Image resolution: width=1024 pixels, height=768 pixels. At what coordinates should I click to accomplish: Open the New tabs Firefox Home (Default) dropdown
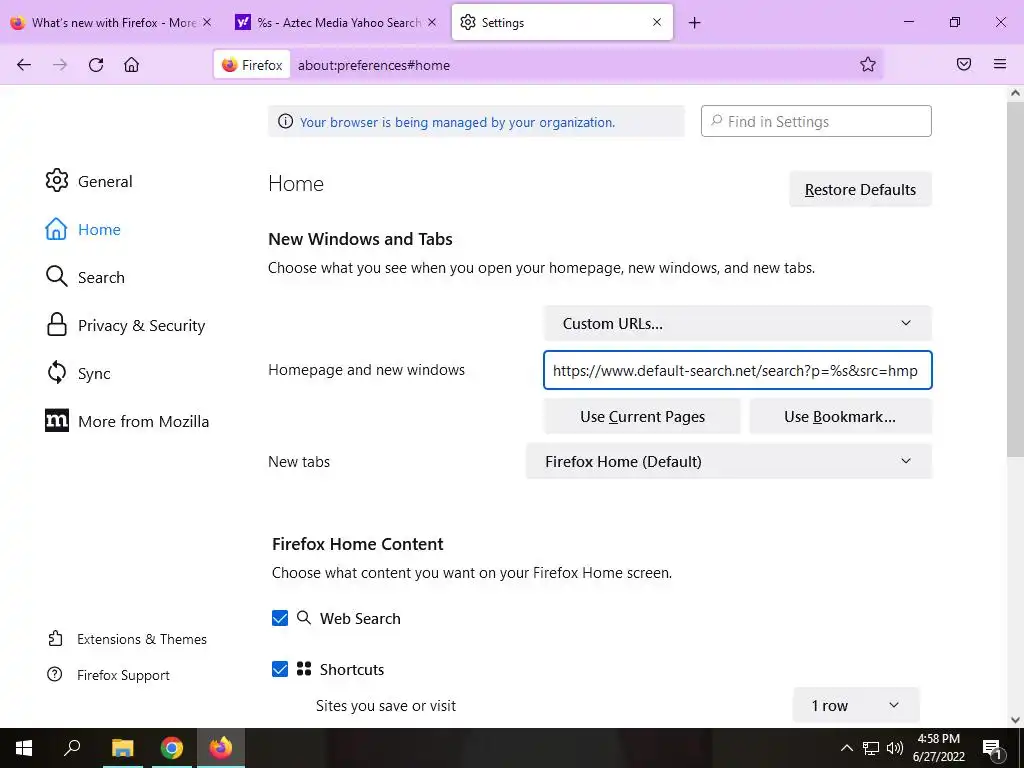729,461
